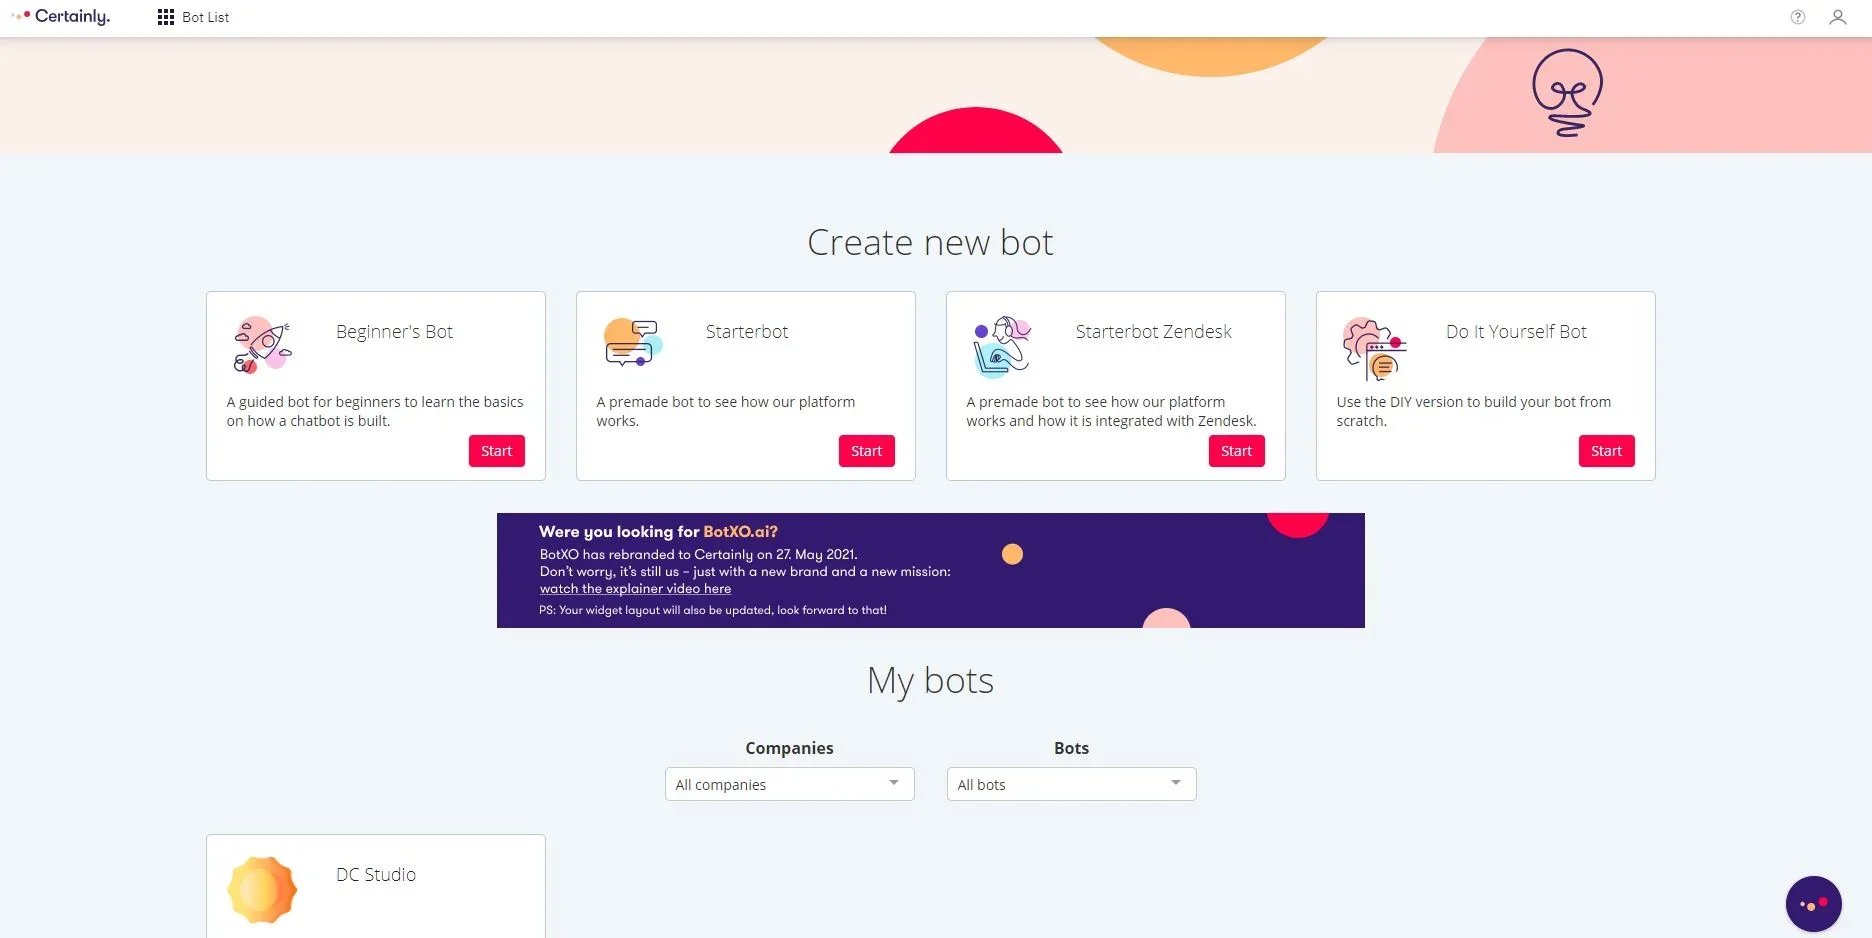Start the Beginner's Bot
Screen dimensions: 1872x938
pyautogui.click(x=496, y=450)
